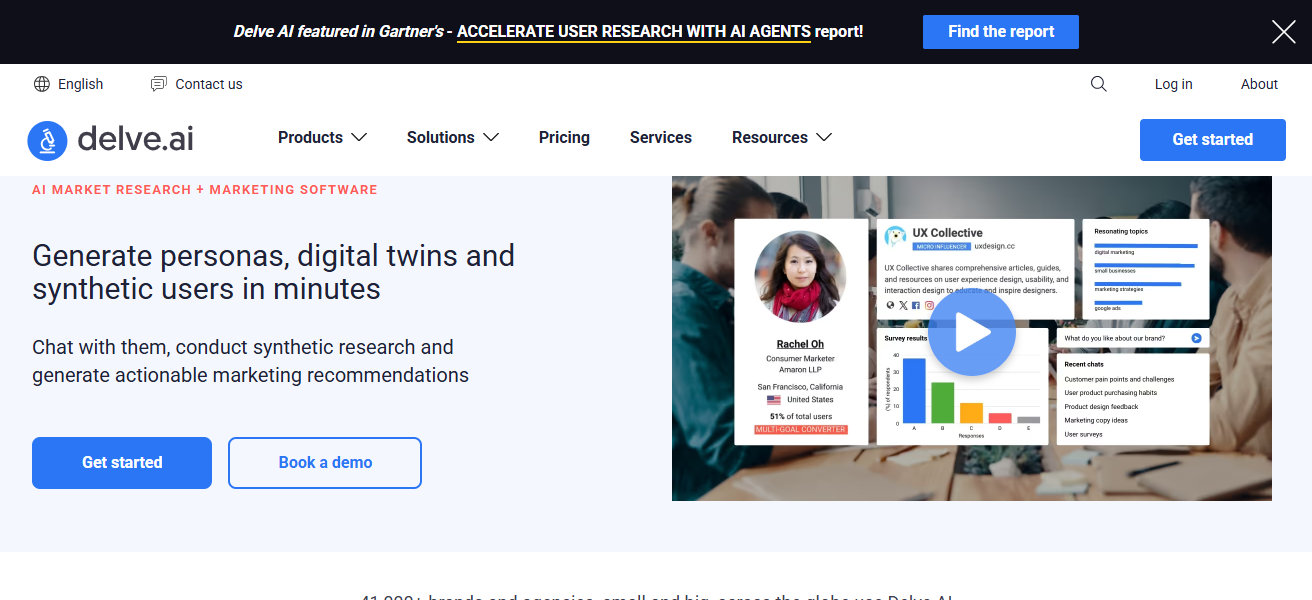Screen dimensions: 1312x600
Task: Click the delve.ai wordmark
Action: click(x=135, y=139)
